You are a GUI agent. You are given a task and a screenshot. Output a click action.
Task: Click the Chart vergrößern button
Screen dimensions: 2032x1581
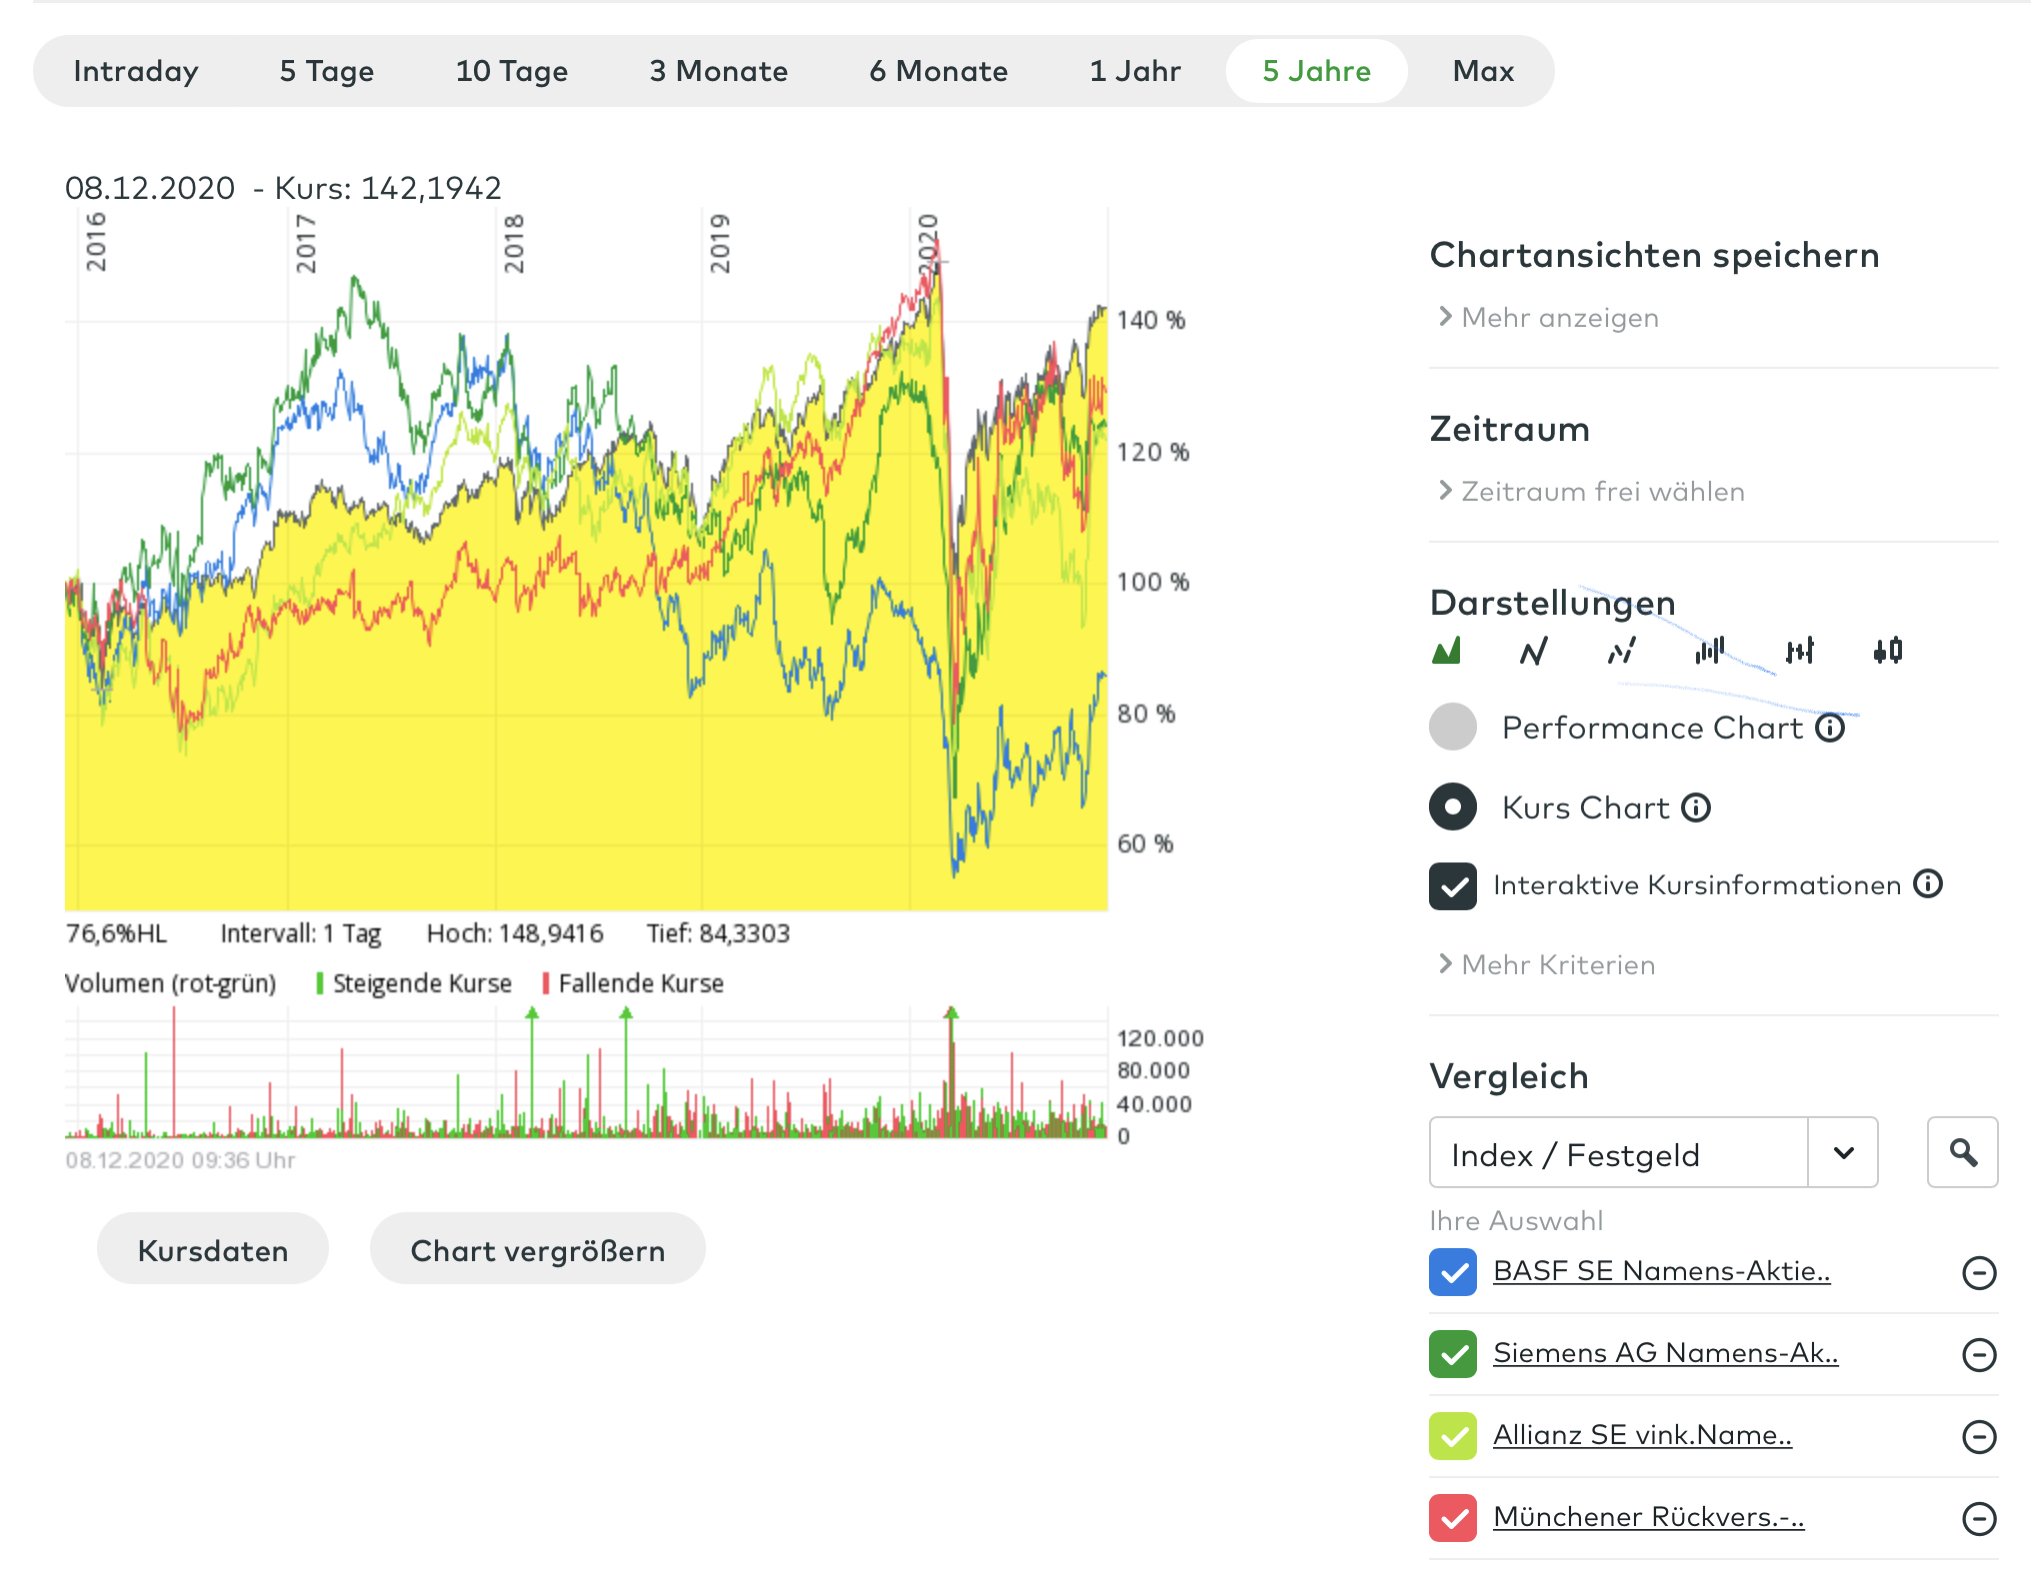[538, 1250]
